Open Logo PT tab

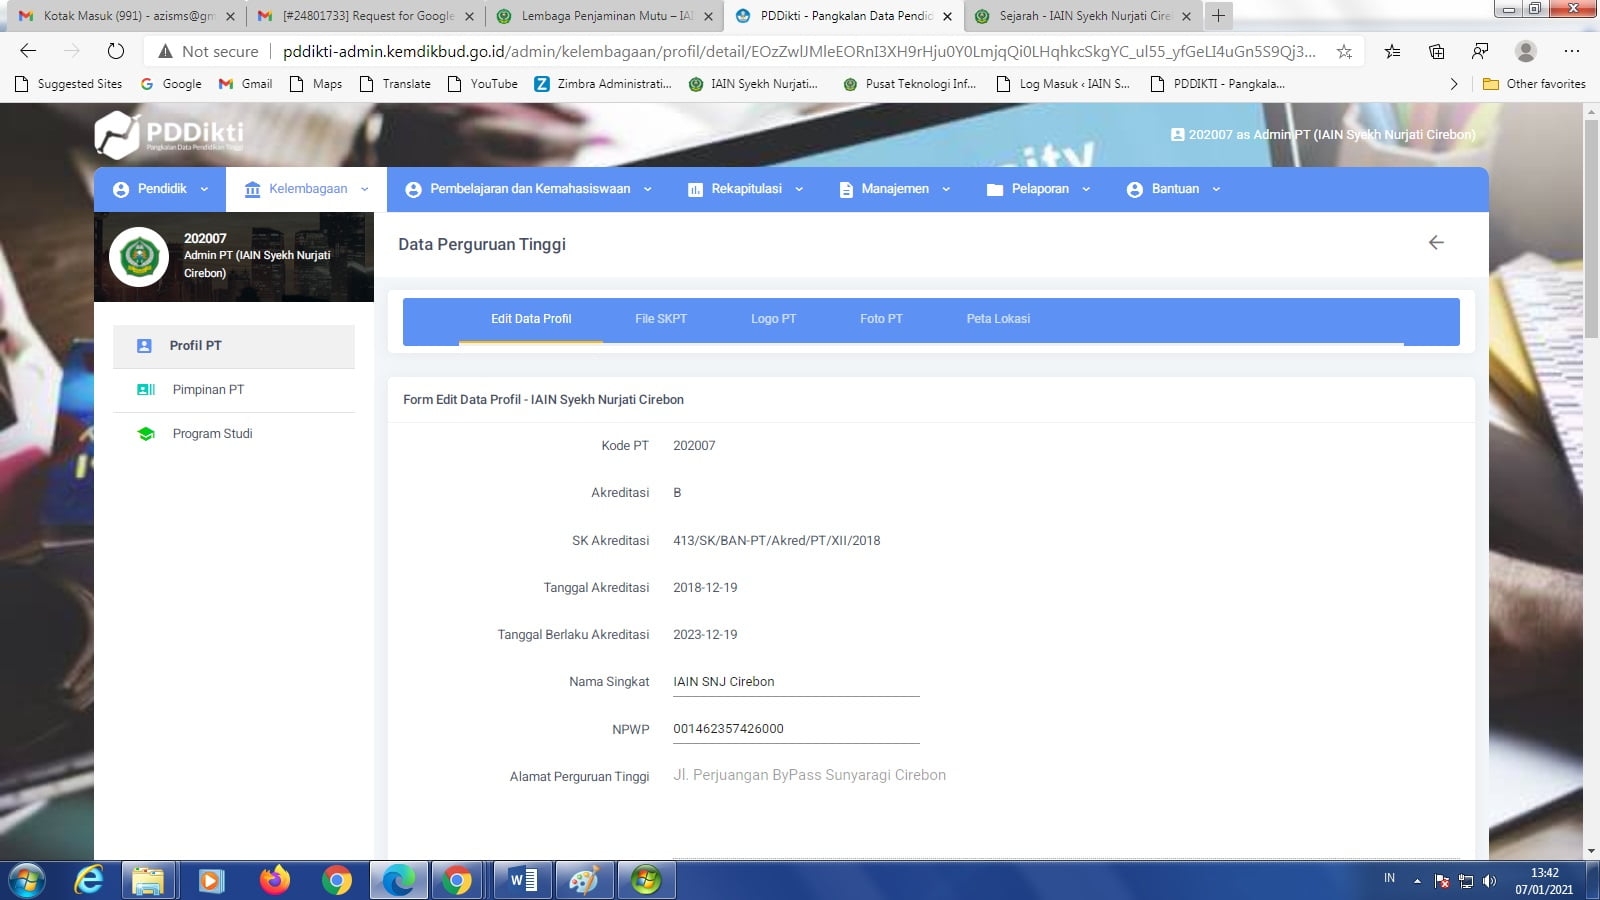(773, 319)
